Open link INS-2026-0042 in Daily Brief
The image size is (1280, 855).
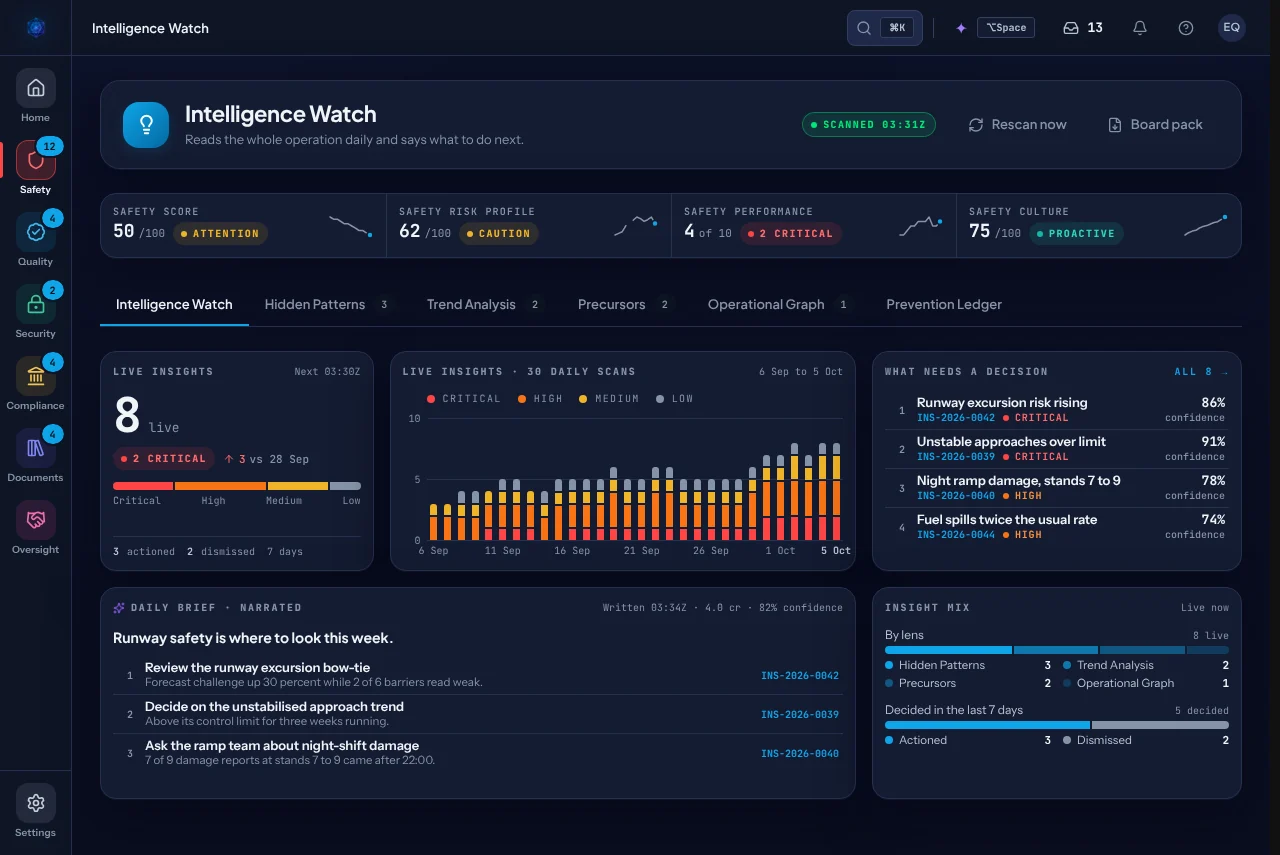click(x=800, y=675)
